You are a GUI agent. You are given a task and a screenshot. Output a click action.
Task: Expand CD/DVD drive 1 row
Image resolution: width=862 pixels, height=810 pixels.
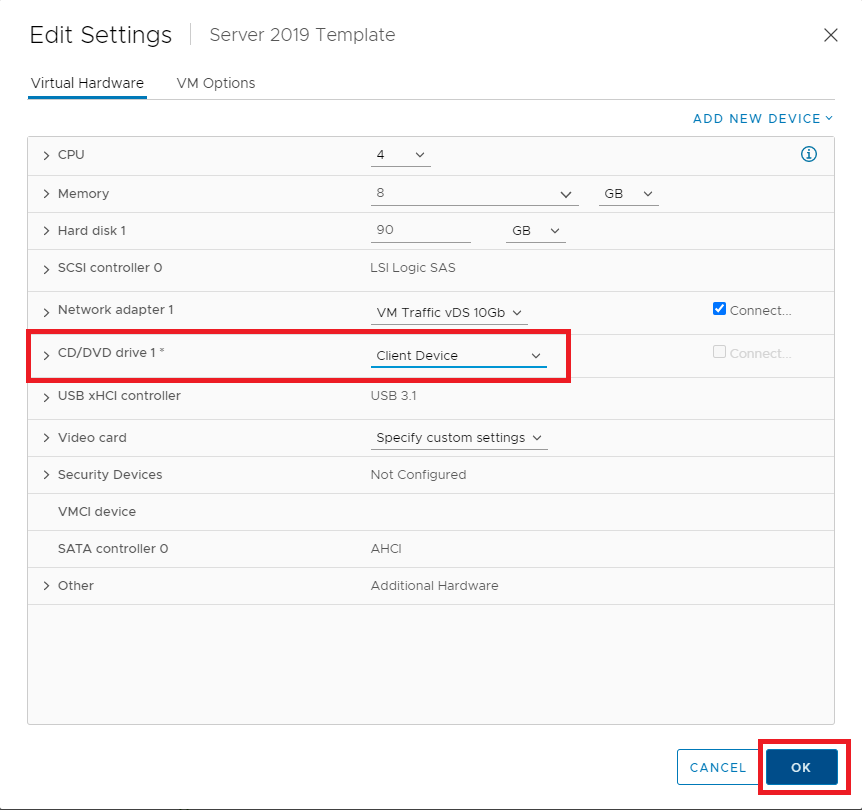click(x=46, y=354)
